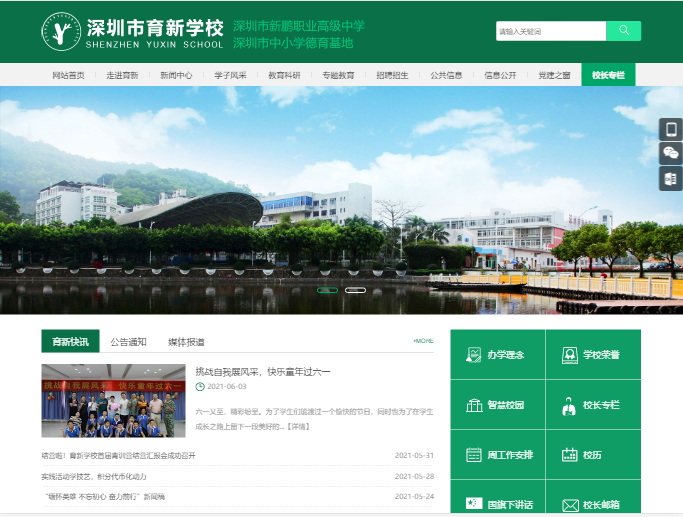Open the 挑战自我展风采 news headline
The width and height of the screenshot is (683, 517).
tap(262, 372)
